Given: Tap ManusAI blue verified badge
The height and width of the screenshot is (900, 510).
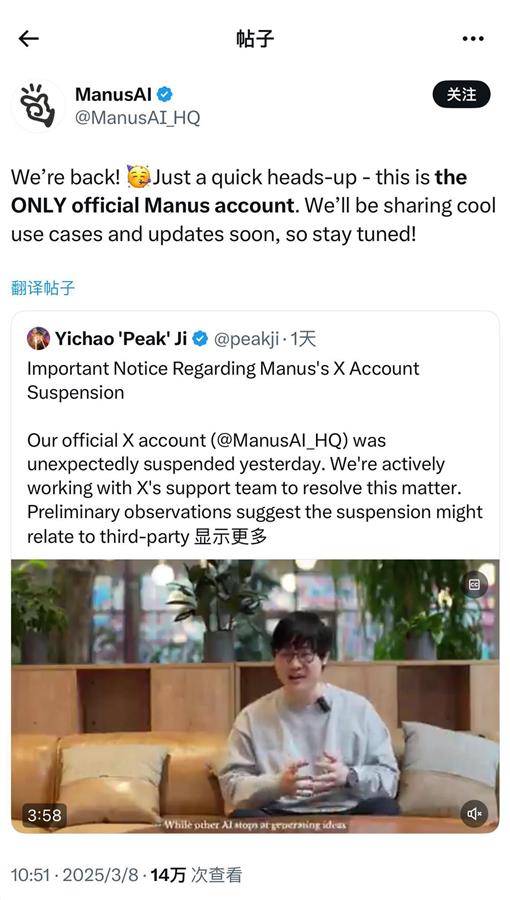Looking at the screenshot, I should click(x=165, y=94).
